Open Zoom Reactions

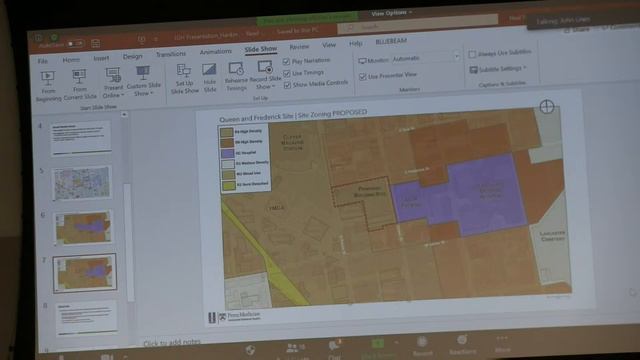point(462,345)
